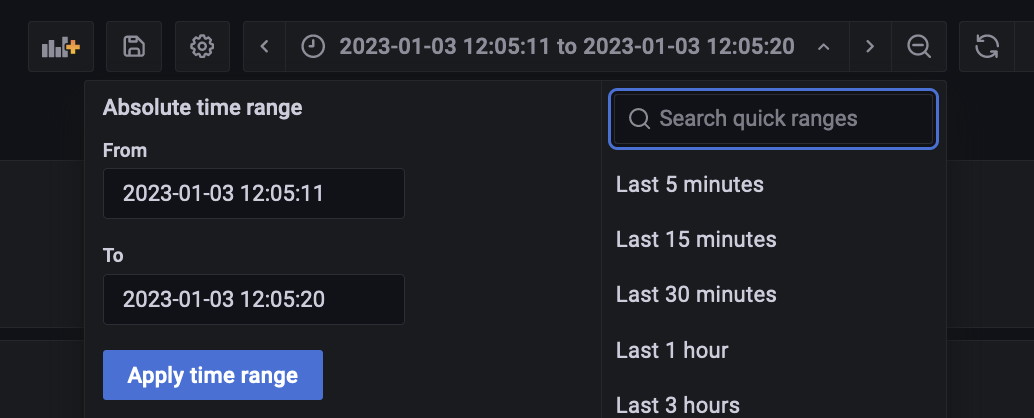Apply time range button

pos(213,375)
